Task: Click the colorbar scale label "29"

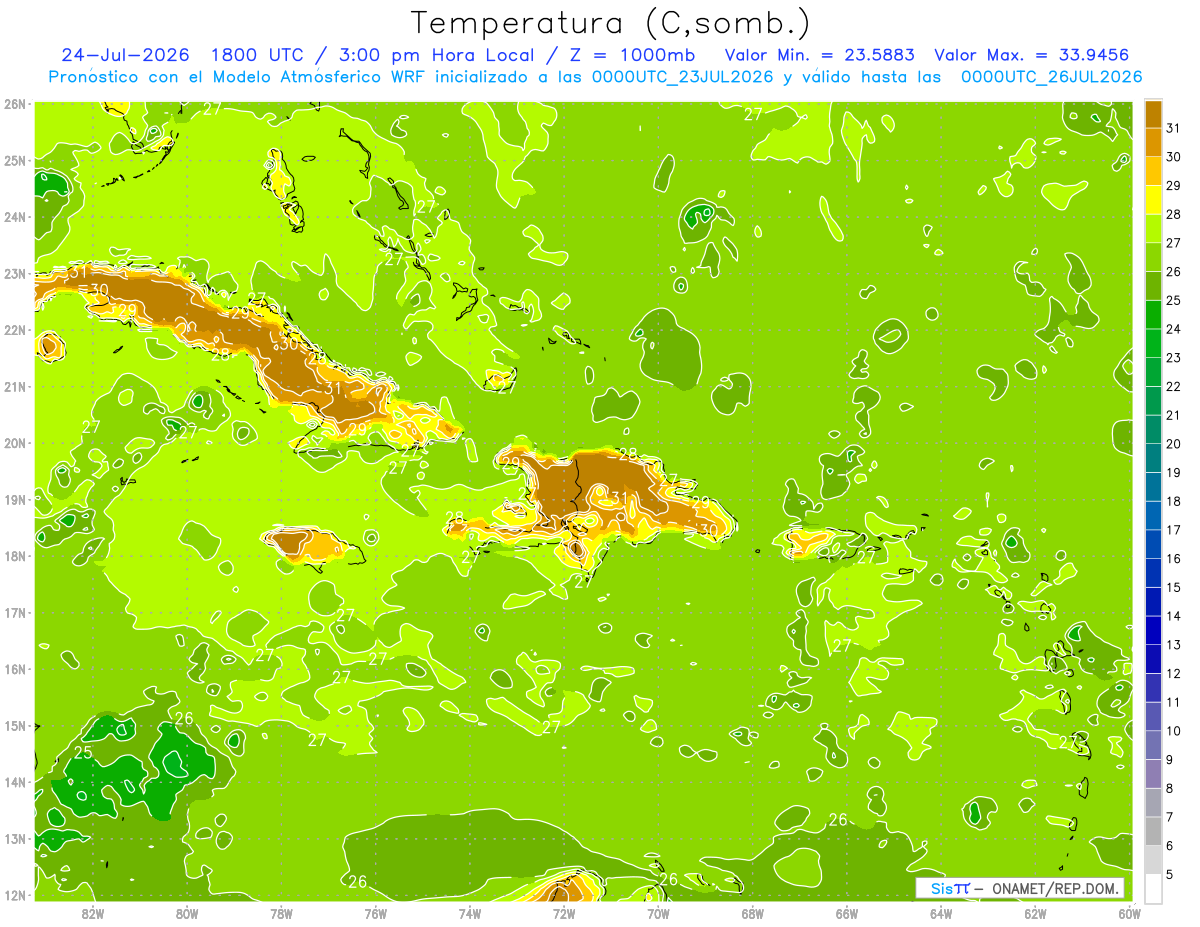Action: coord(1174,186)
